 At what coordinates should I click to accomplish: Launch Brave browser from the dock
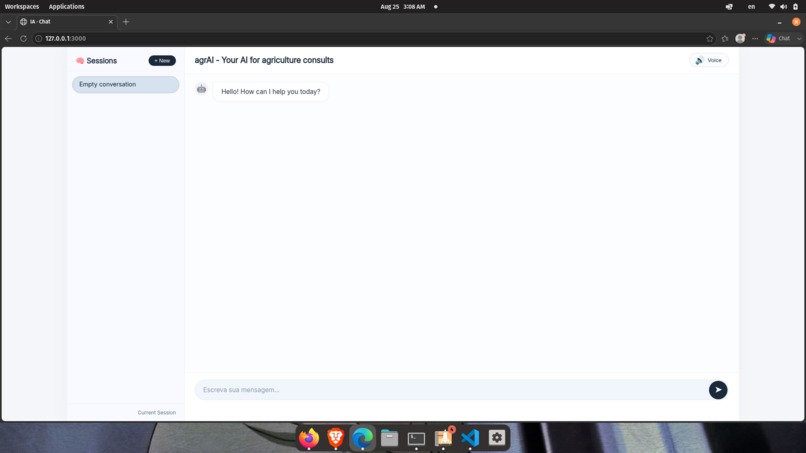tap(336, 438)
